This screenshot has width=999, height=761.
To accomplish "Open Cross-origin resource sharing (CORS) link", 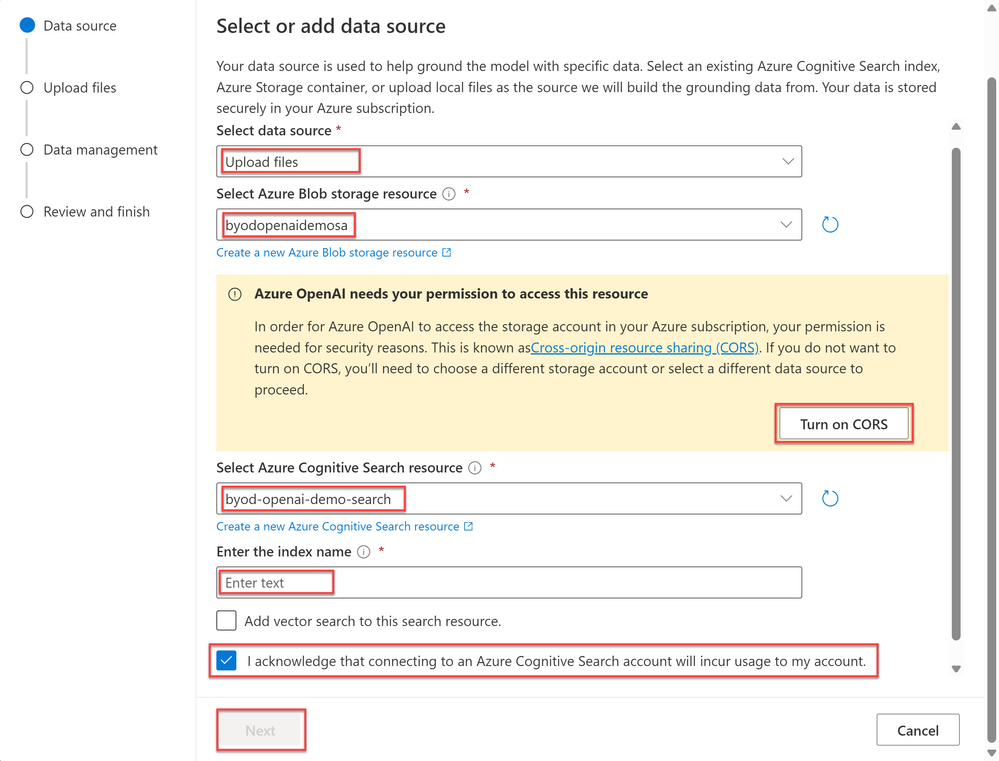I will [x=645, y=348].
